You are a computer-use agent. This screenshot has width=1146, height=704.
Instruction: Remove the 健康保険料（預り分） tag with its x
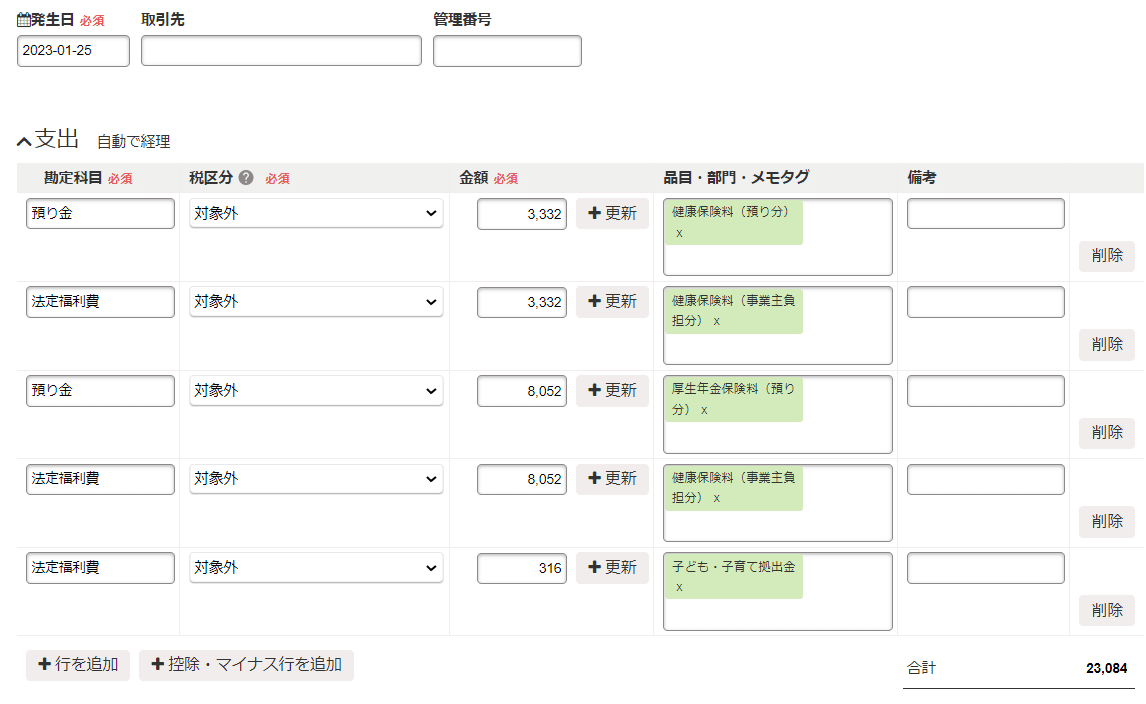tap(679, 233)
